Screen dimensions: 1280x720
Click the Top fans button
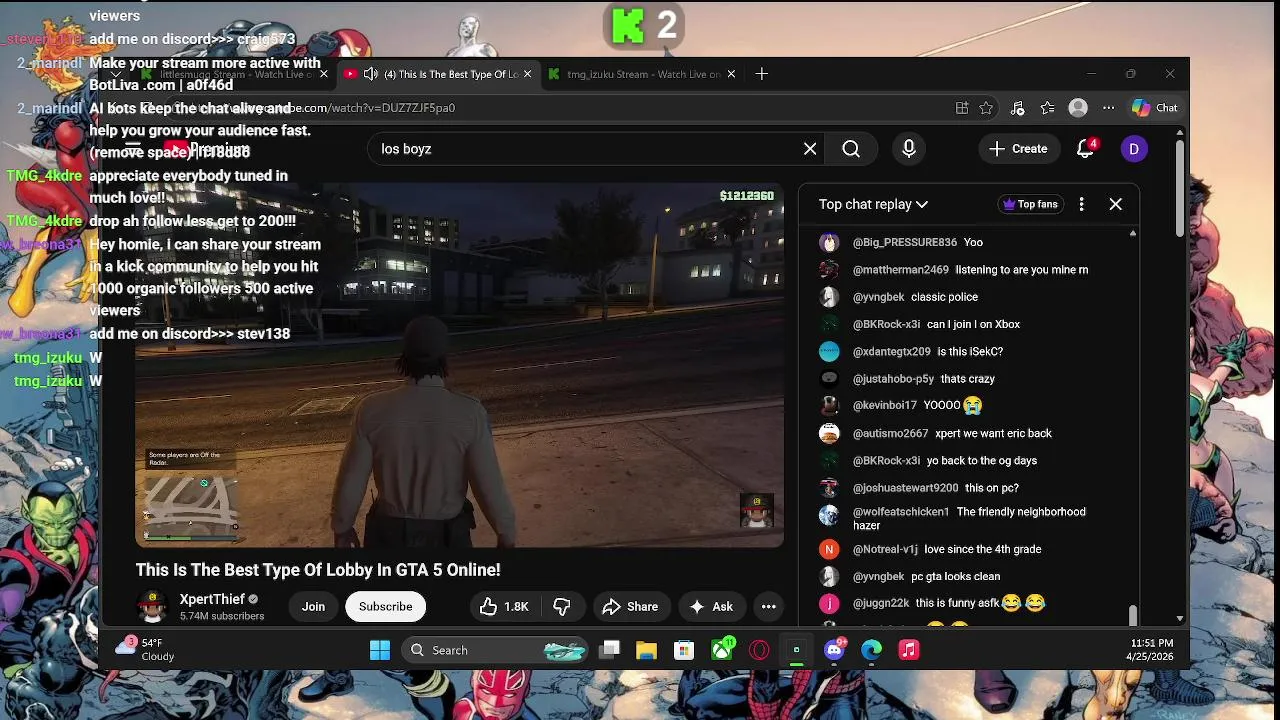point(1030,204)
